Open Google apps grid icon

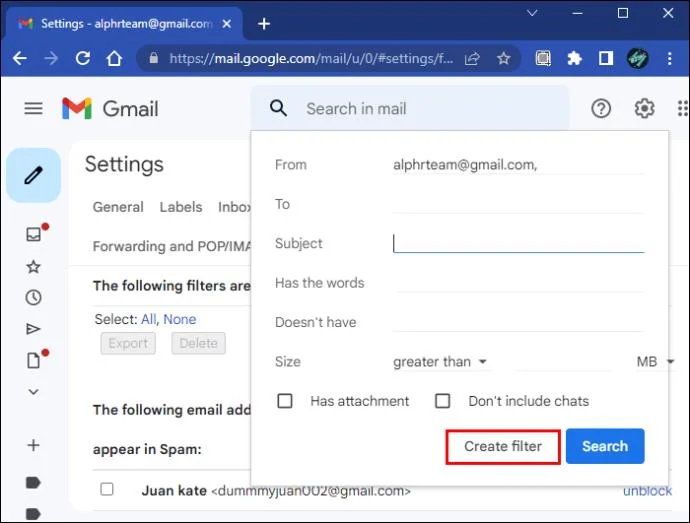(683, 108)
